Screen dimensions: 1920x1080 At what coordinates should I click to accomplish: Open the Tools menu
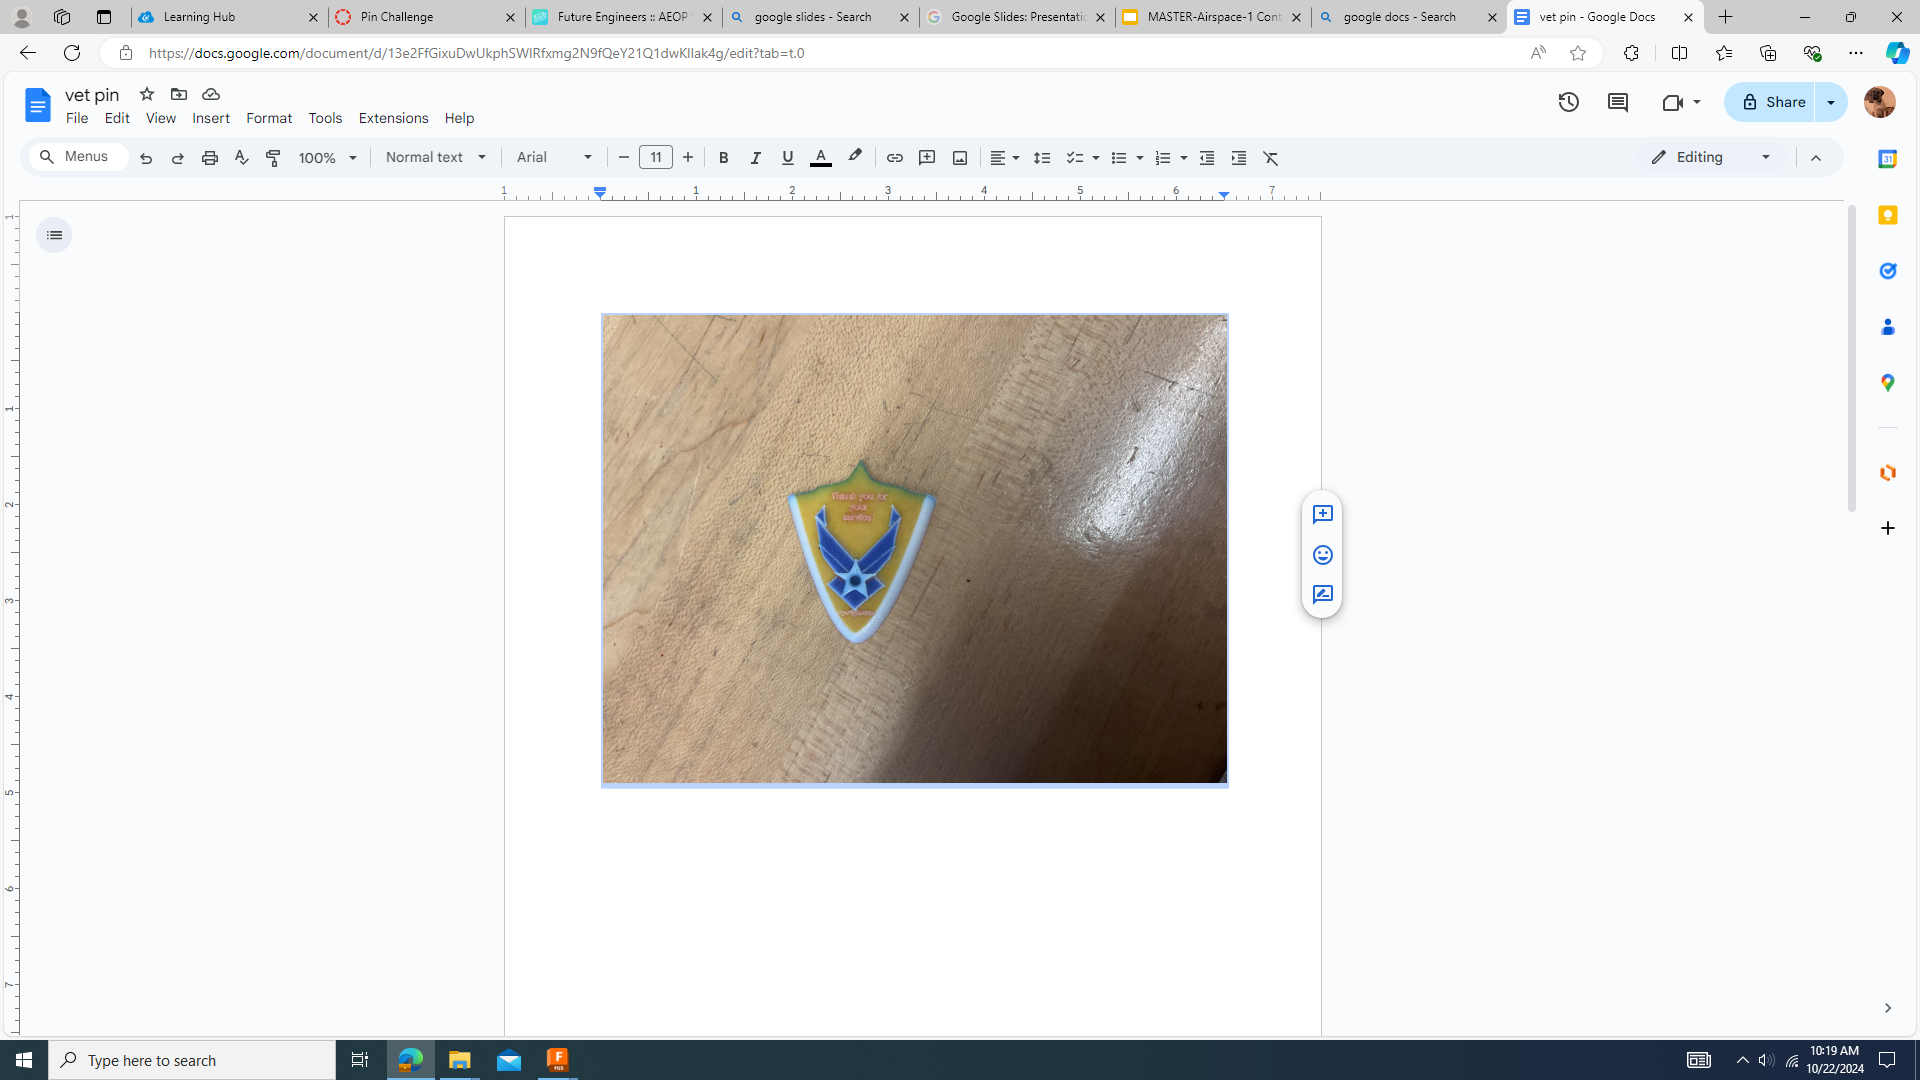[x=325, y=118]
